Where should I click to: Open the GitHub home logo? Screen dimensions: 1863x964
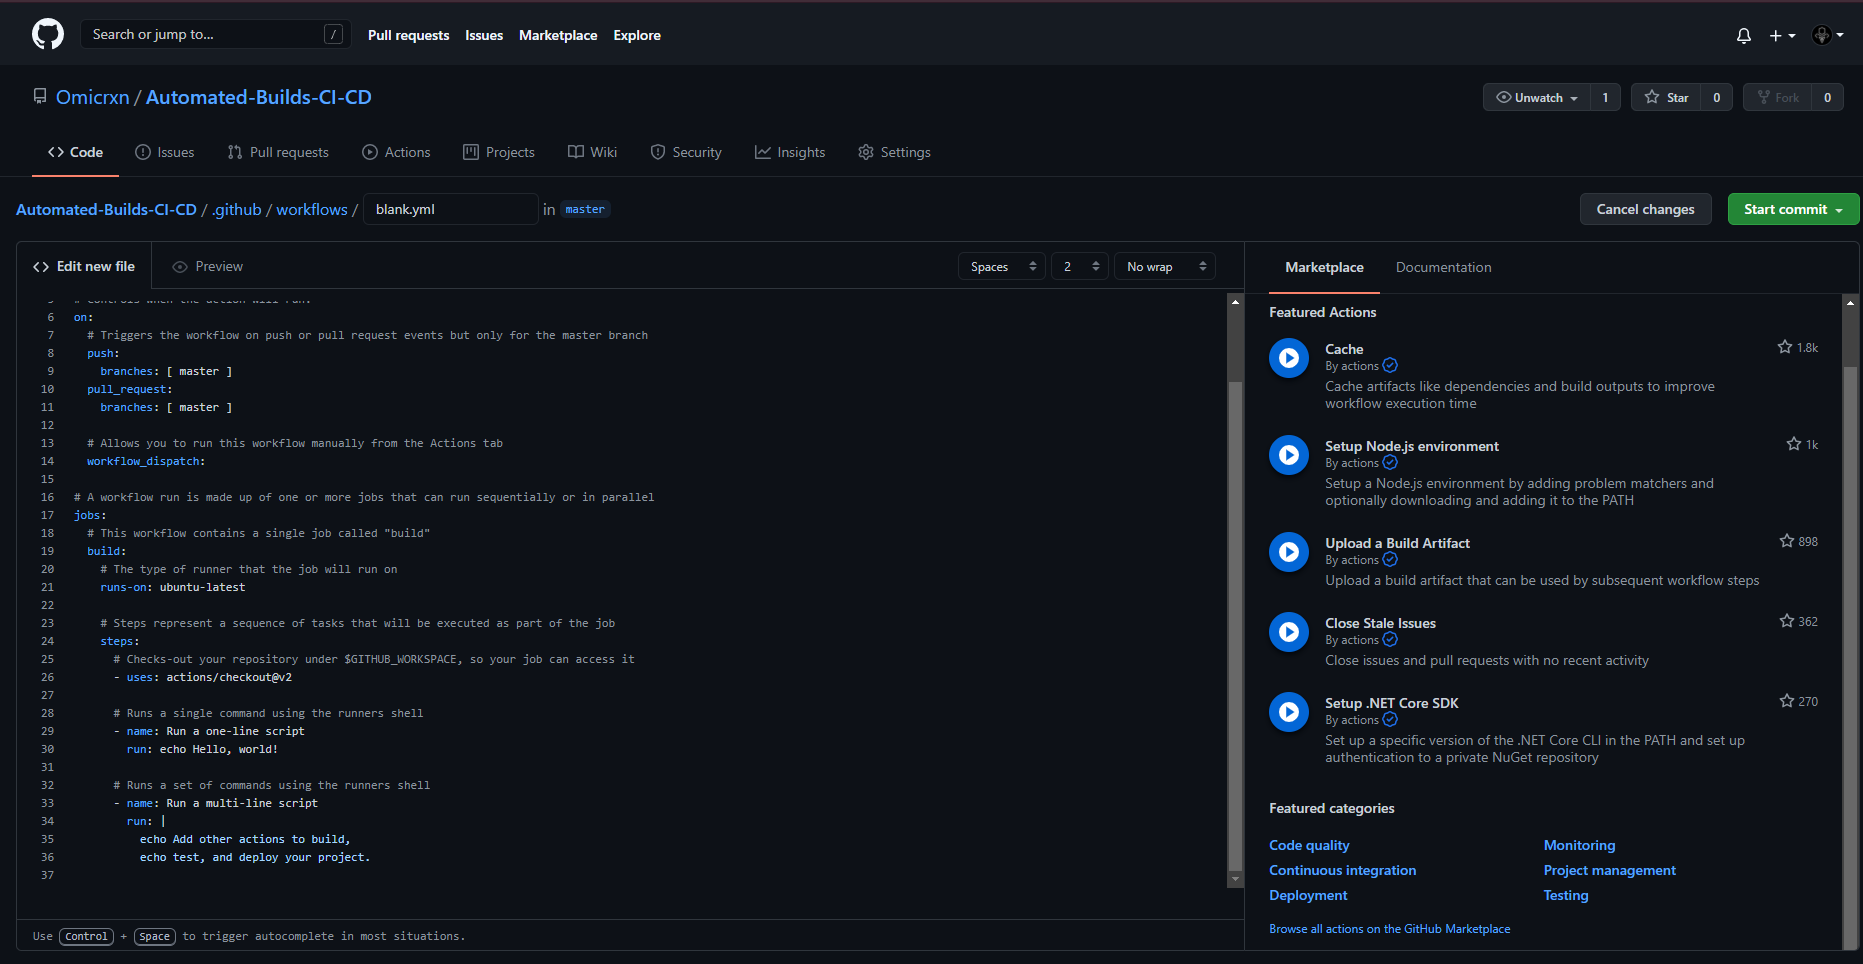click(x=48, y=34)
